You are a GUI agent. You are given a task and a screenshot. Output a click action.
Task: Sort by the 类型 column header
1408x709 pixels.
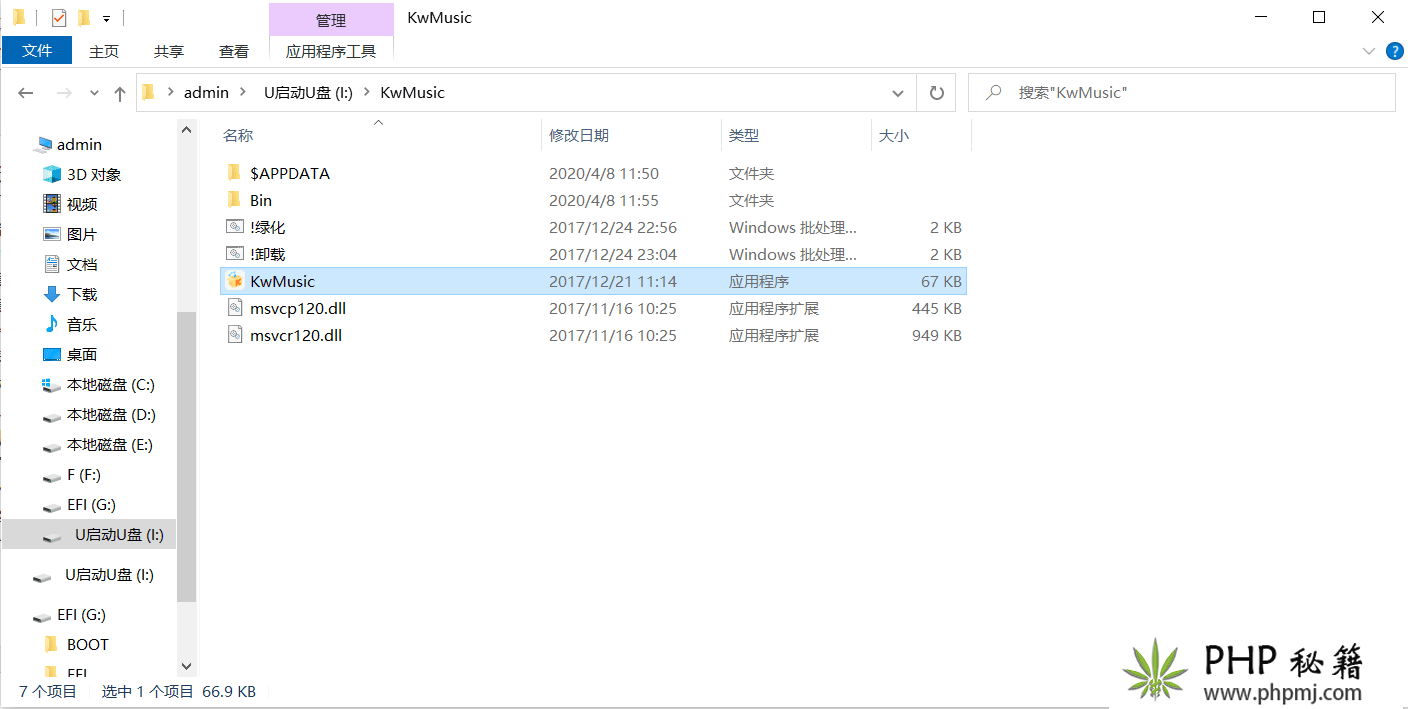pyautogui.click(x=744, y=135)
